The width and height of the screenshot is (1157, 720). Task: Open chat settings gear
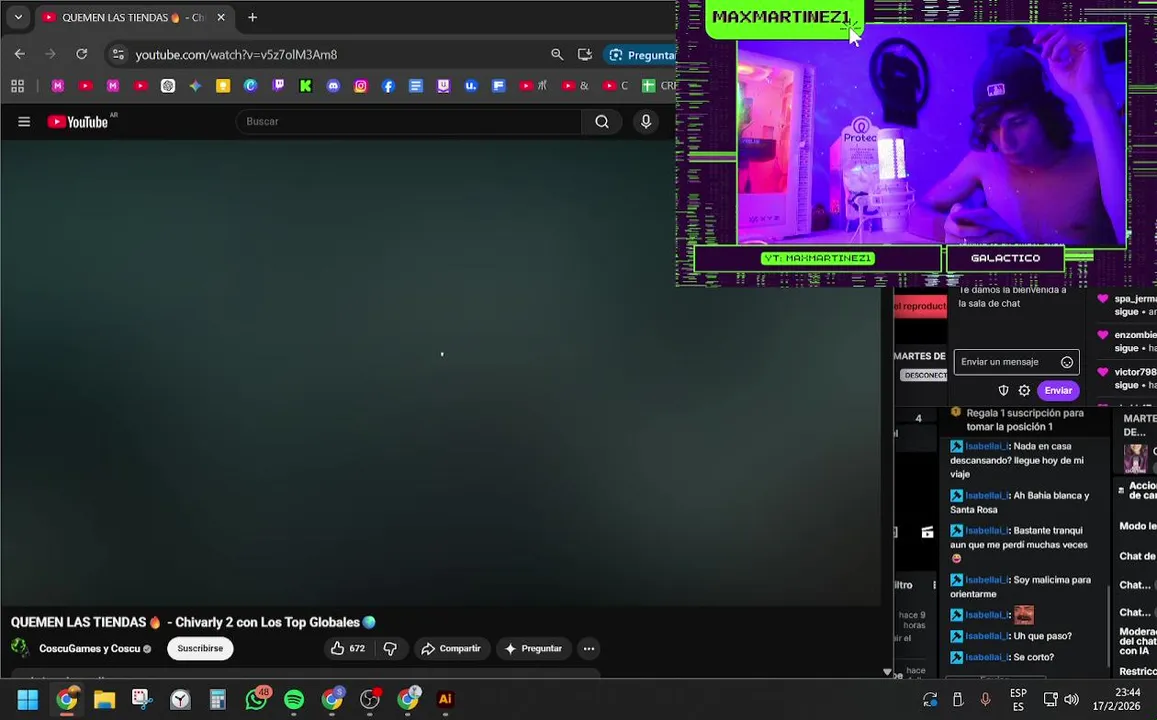click(x=1024, y=390)
